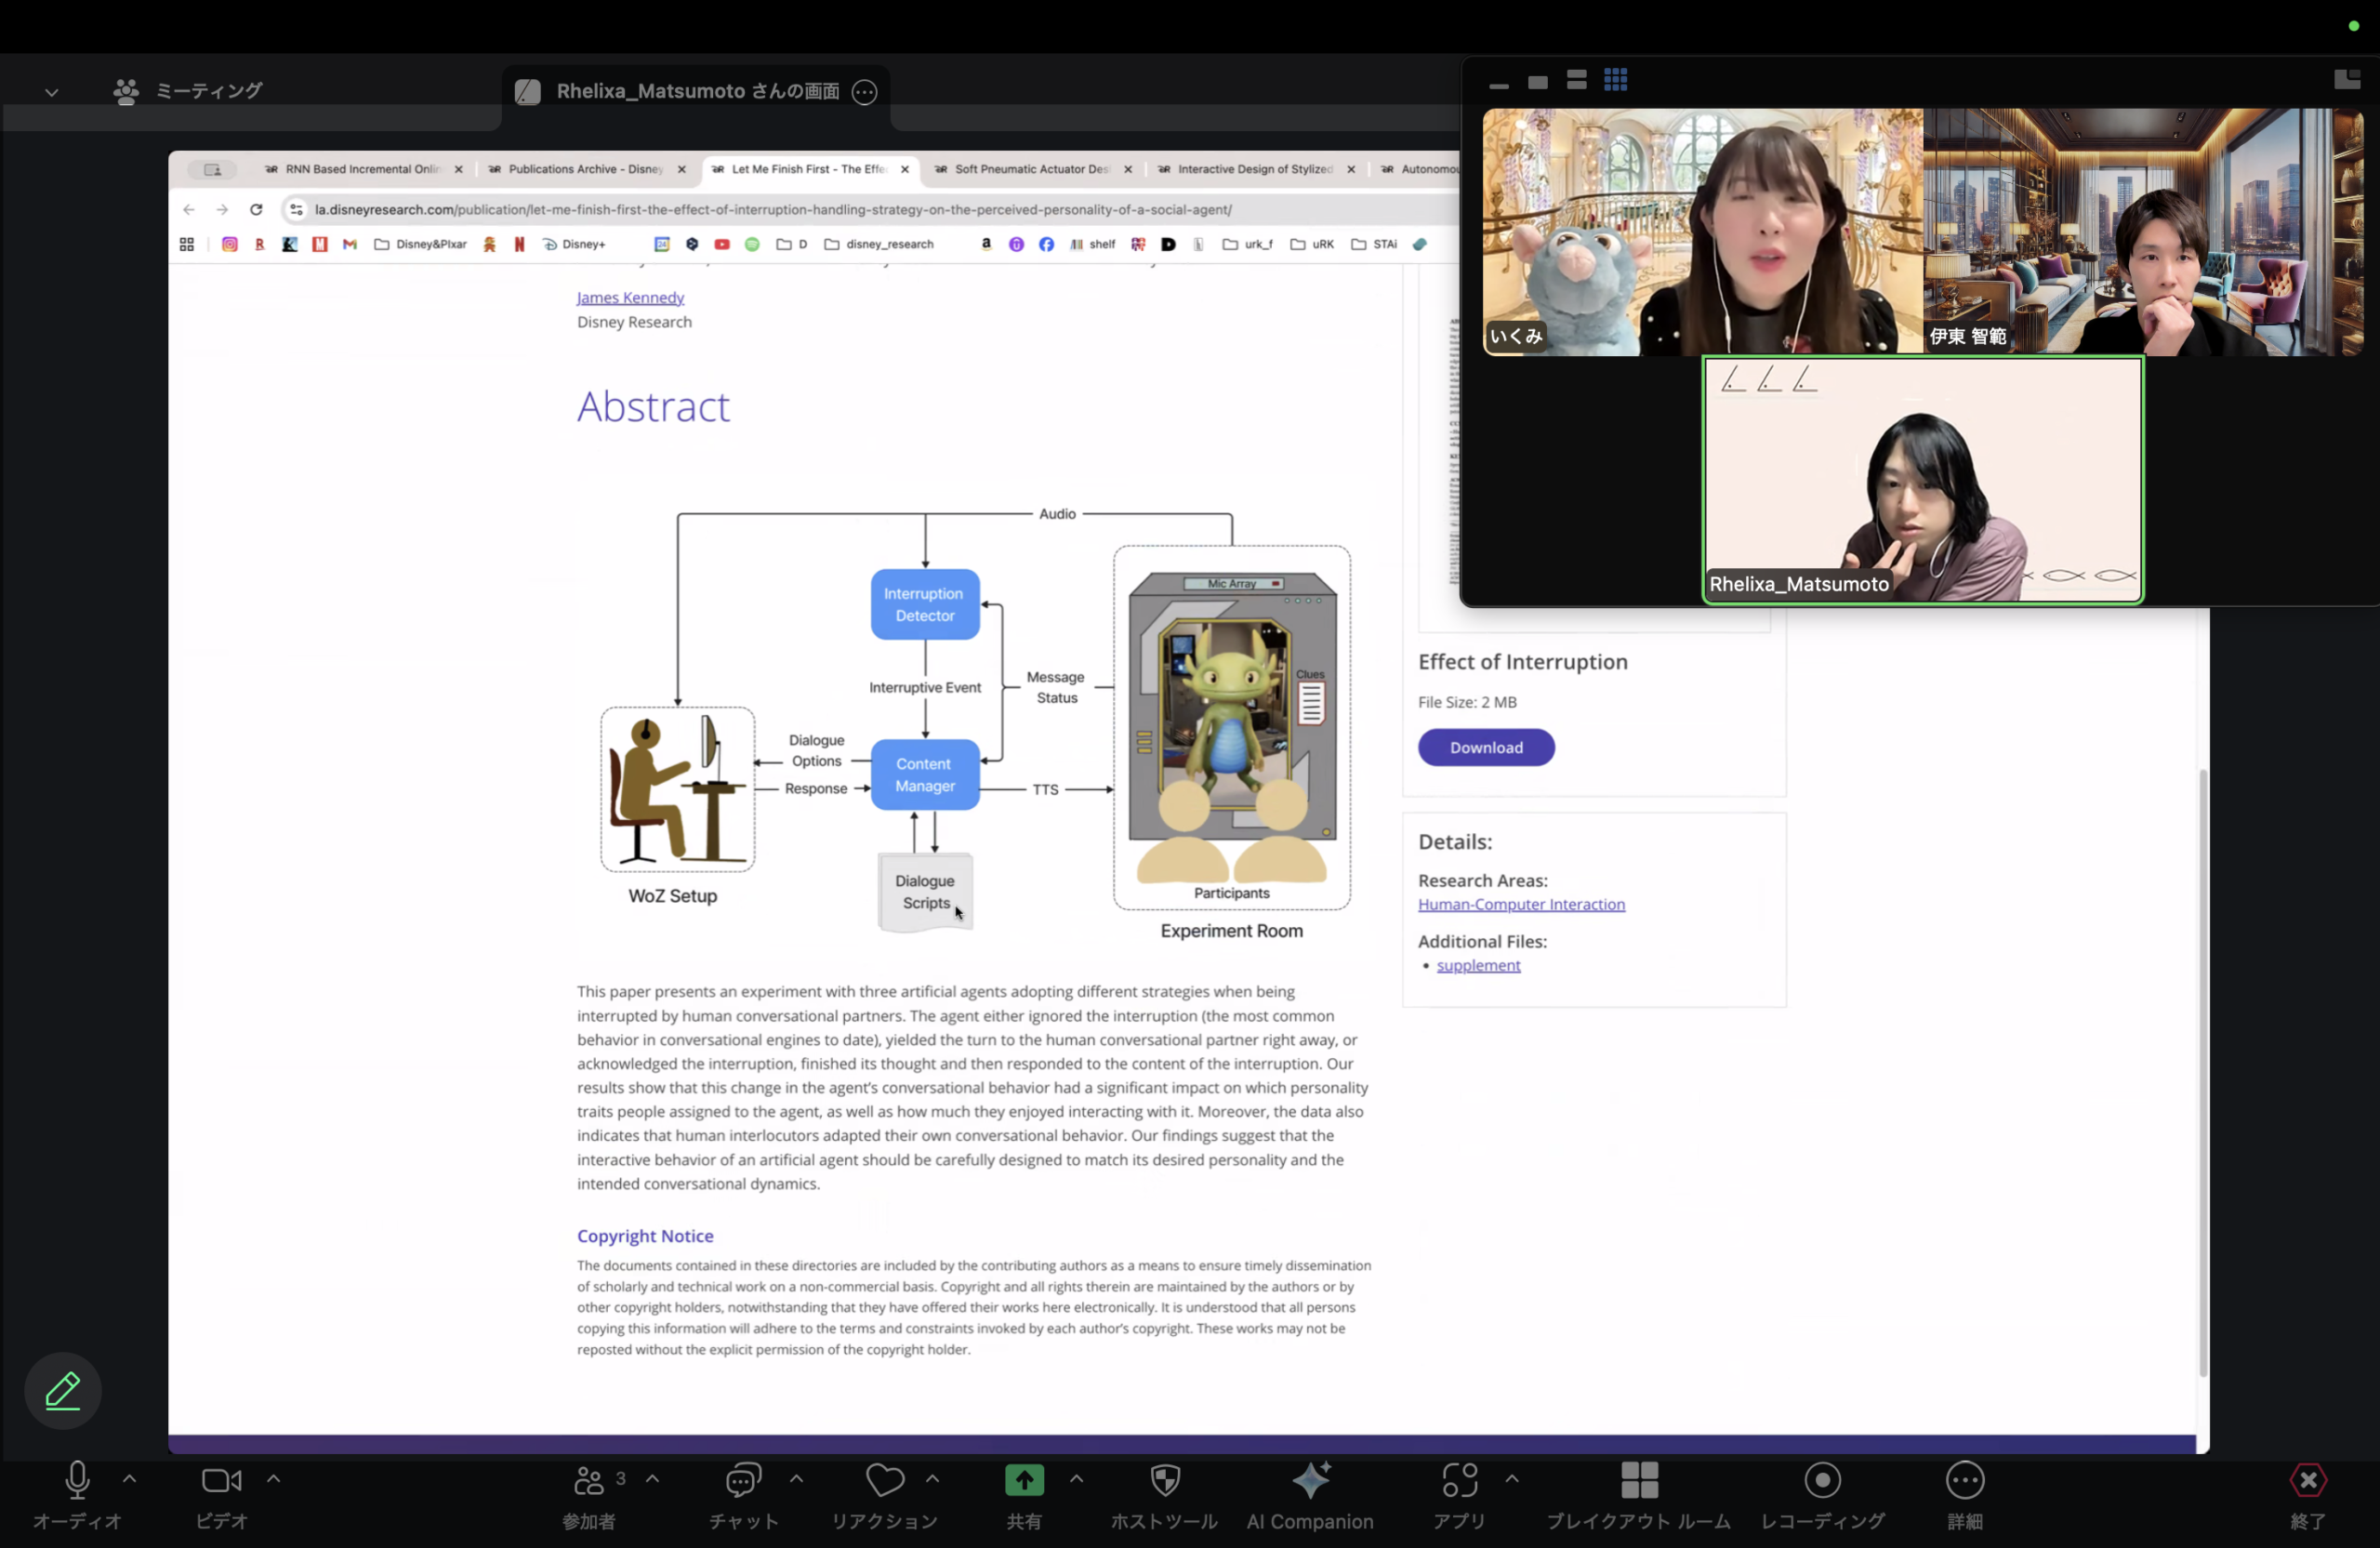Reload the Disney Research page
Viewport: 2380px width, 1548px height.
tap(256, 209)
